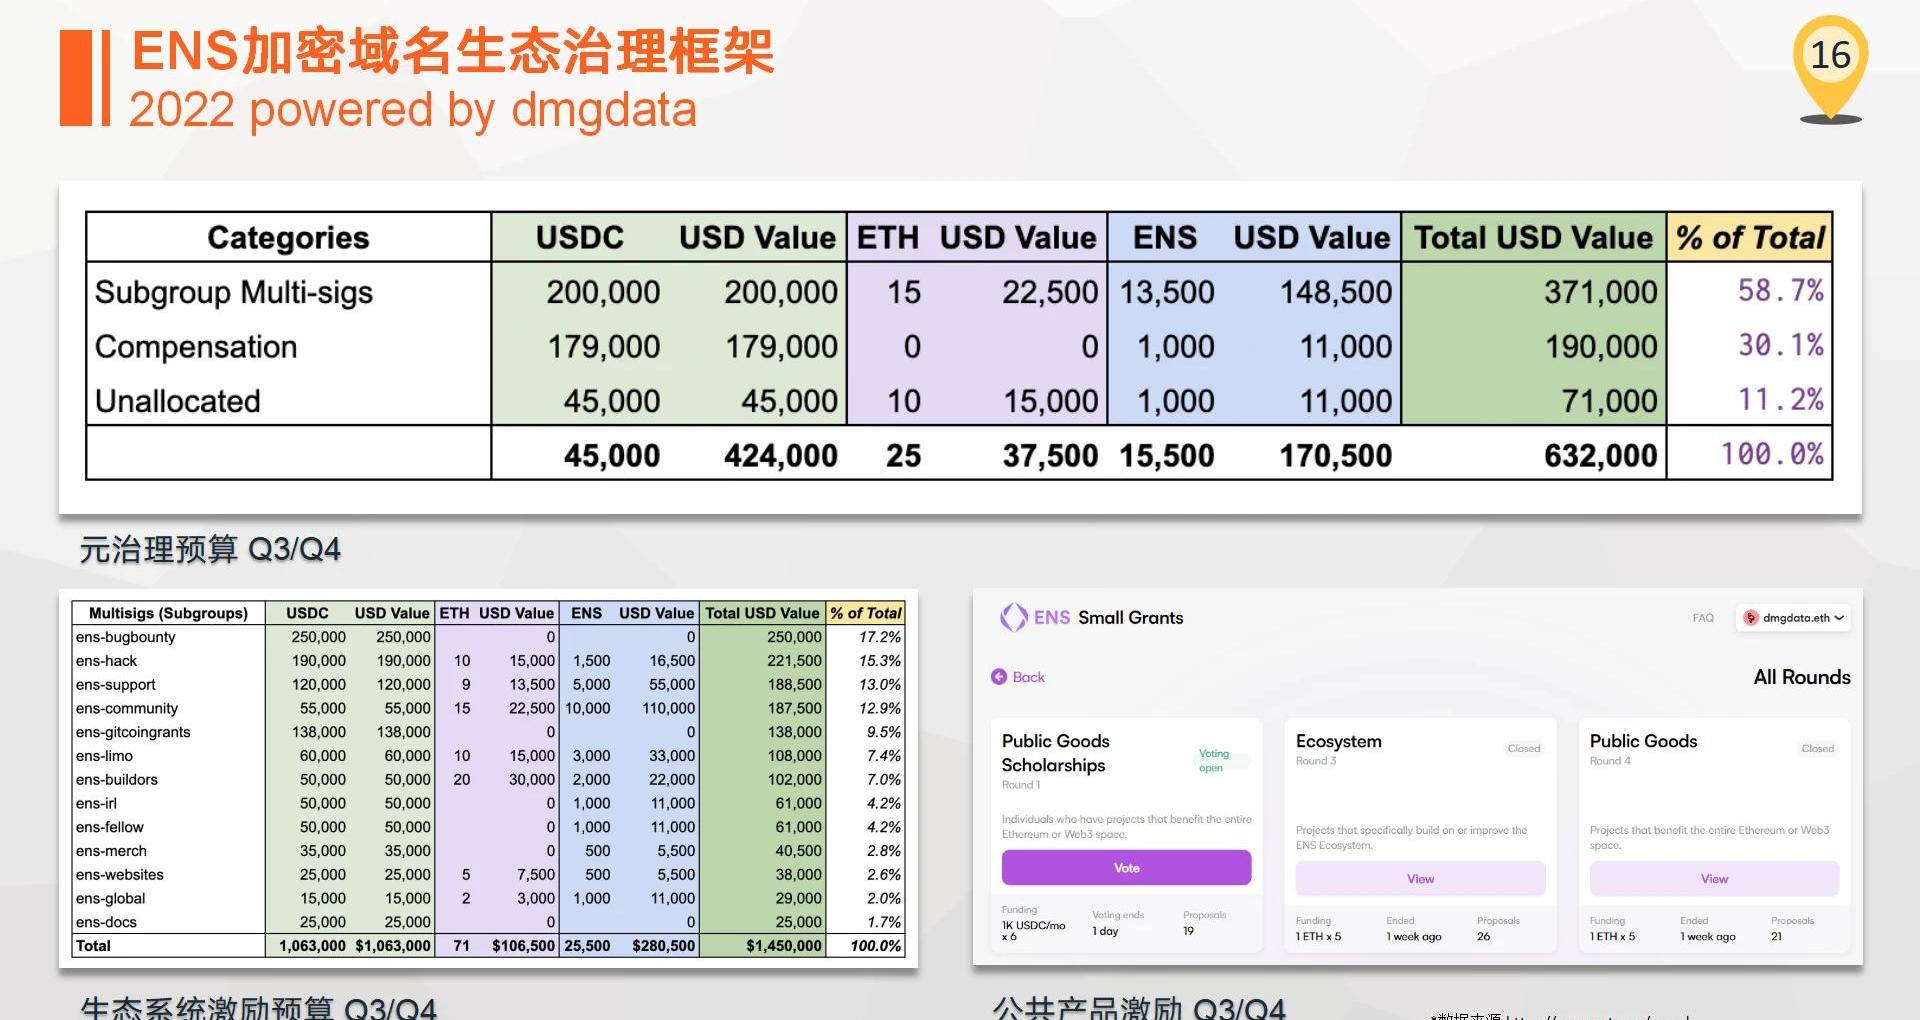
Task: Select the Subgroup Multi-sigs row label
Action: coord(234,292)
